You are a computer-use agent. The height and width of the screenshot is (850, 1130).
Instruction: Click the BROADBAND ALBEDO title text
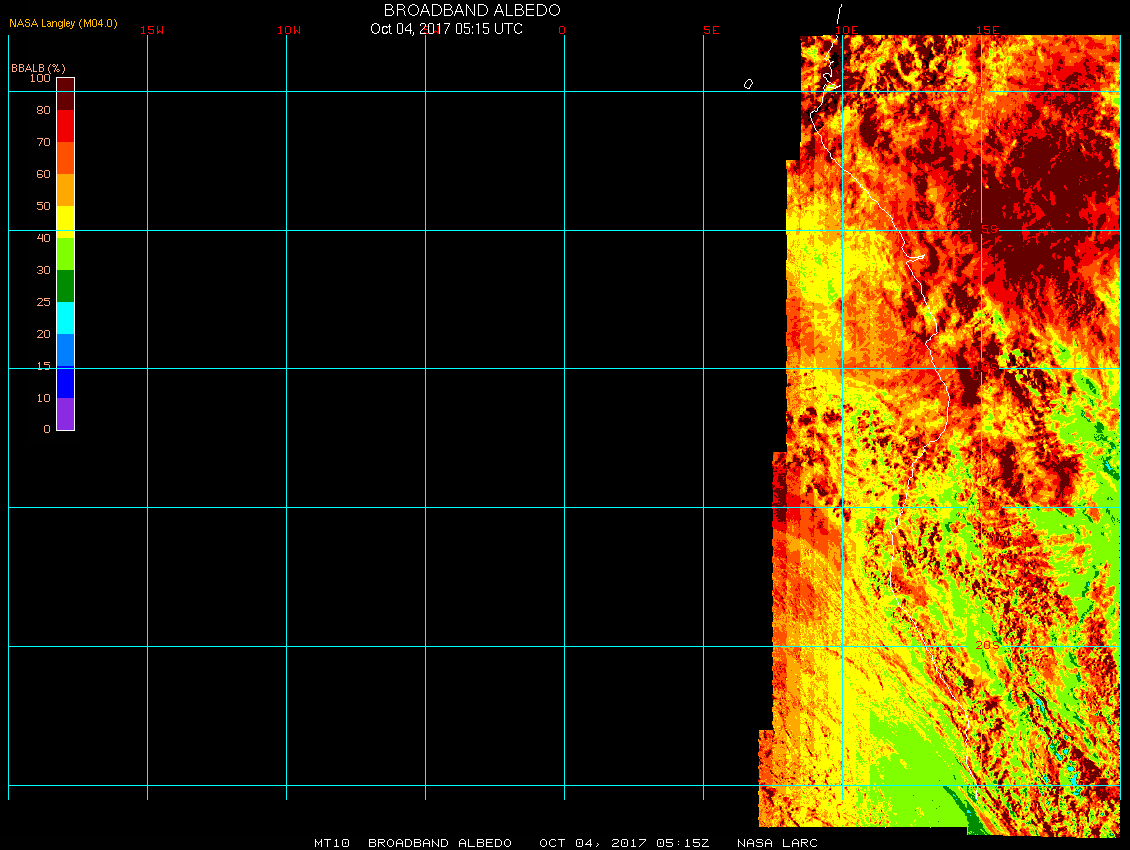[x=472, y=10]
